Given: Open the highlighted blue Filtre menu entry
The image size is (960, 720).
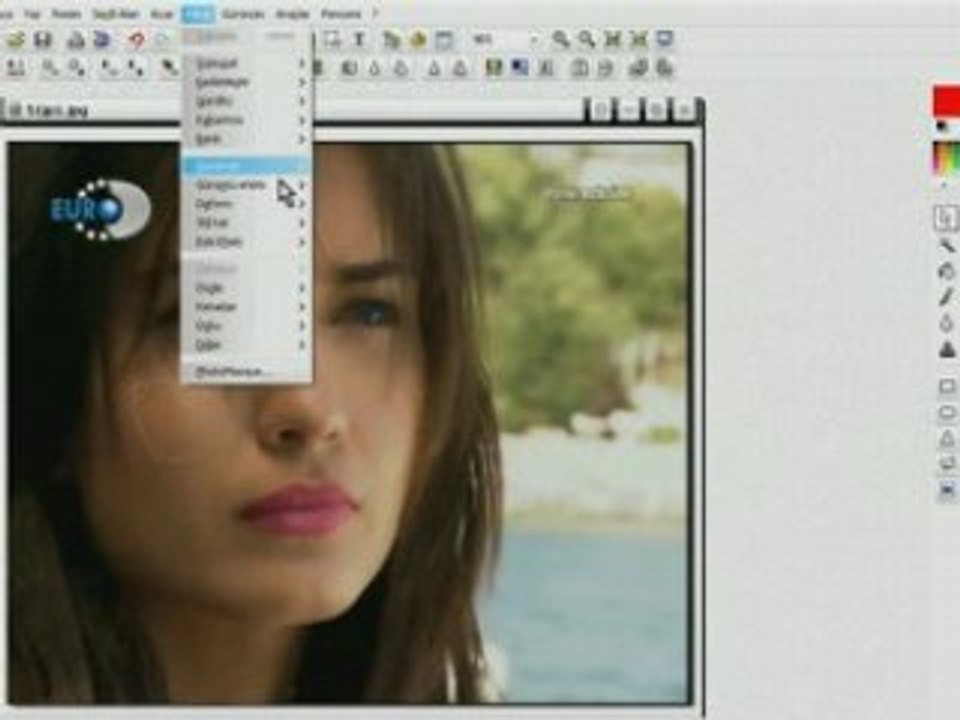Looking at the screenshot, I should tap(247, 166).
